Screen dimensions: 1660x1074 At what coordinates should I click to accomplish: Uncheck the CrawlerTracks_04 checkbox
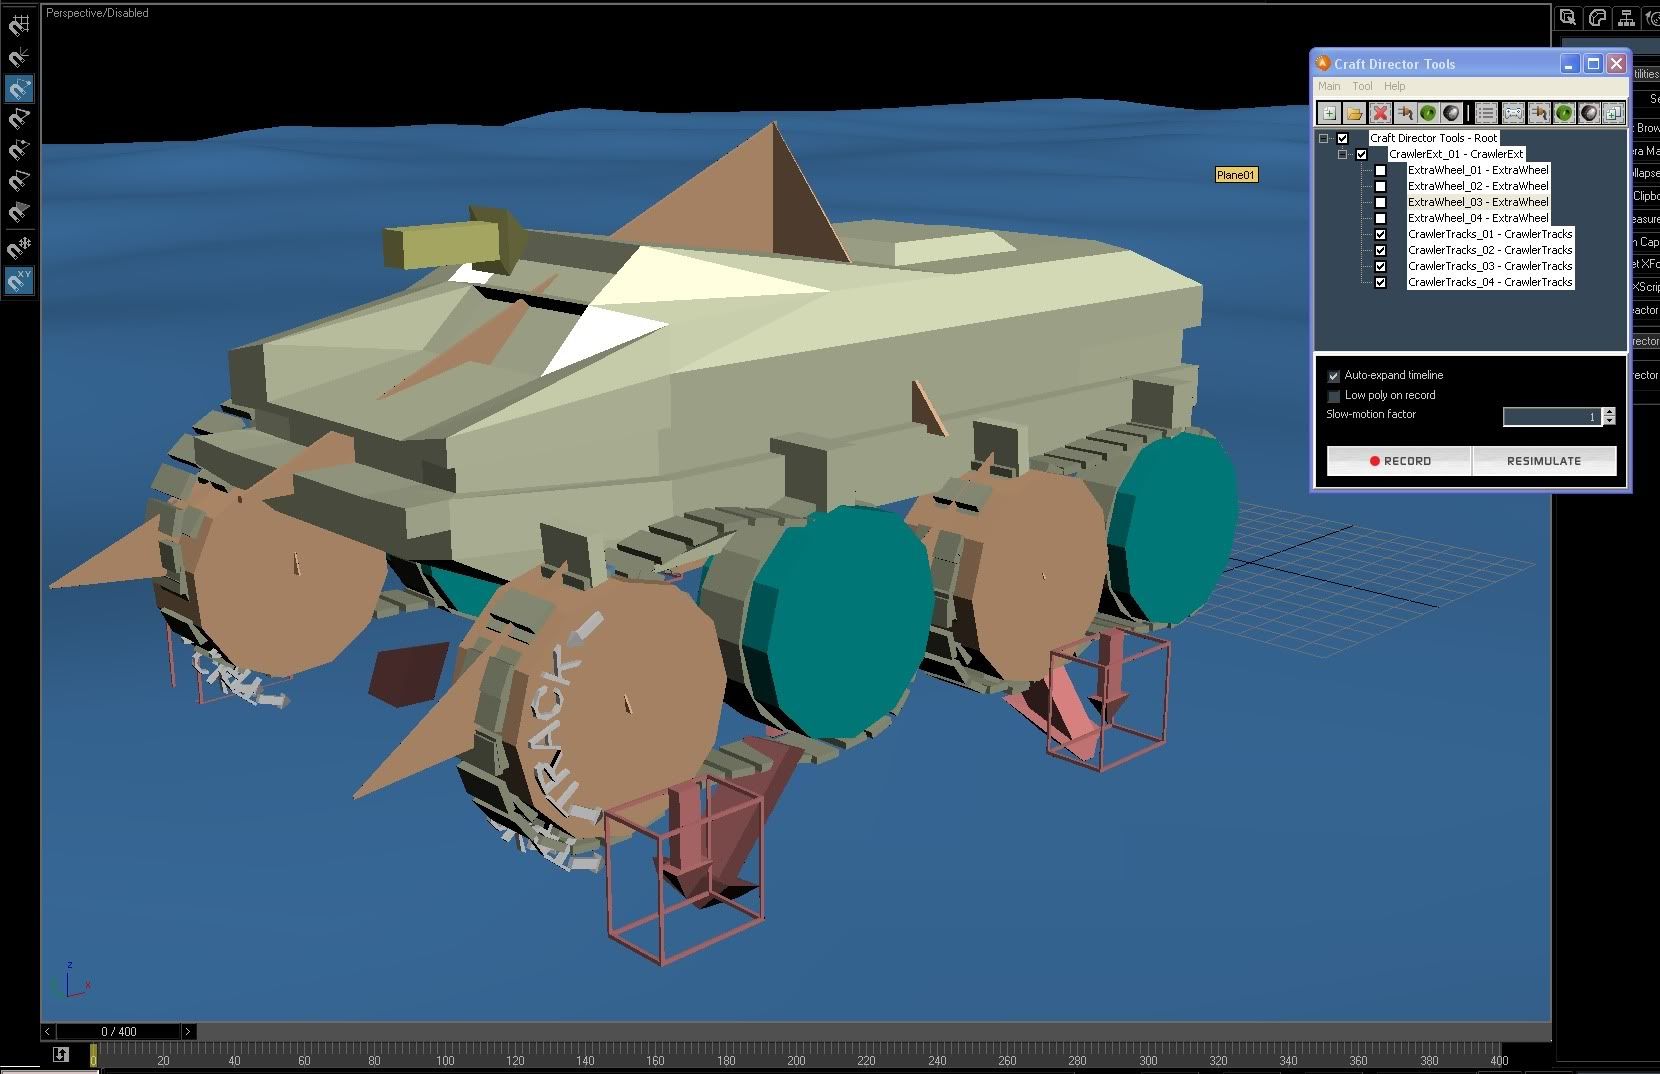click(1381, 282)
